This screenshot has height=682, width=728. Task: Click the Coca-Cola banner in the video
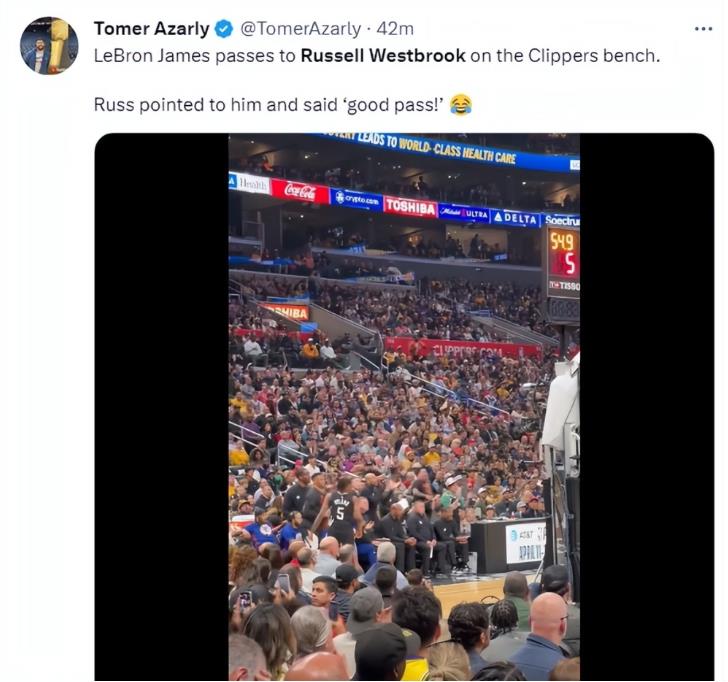[x=299, y=190]
